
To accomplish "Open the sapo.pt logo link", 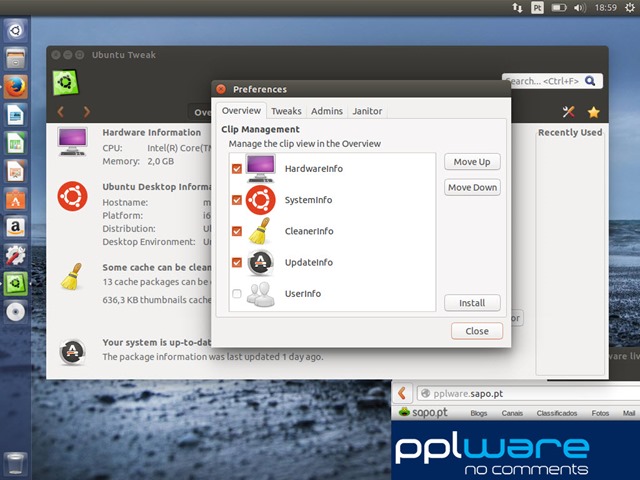I will pyautogui.click(x=424, y=412).
